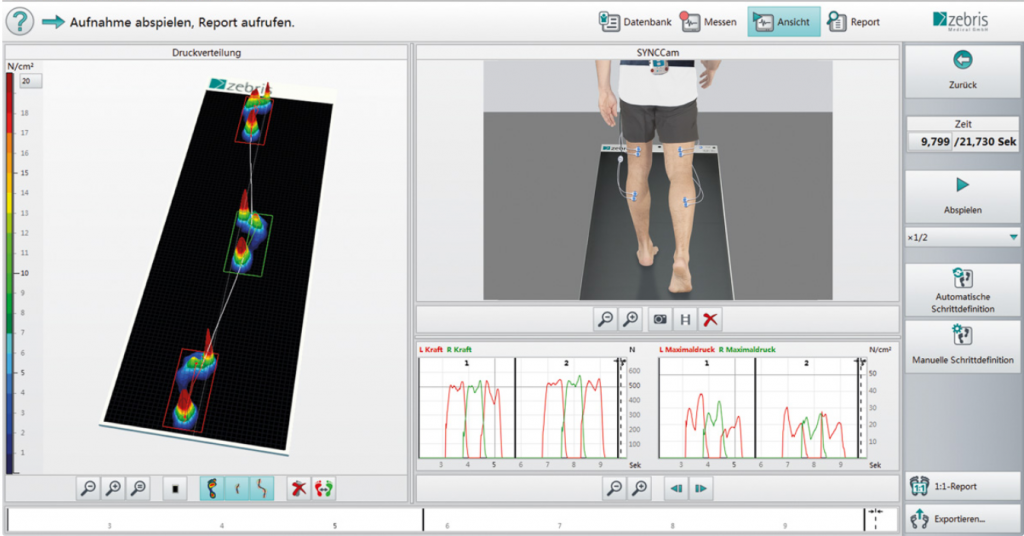The width and height of the screenshot is (1024, 536).
Task: Click the SYNCCam panel title
Action: [x=658, y=52]
